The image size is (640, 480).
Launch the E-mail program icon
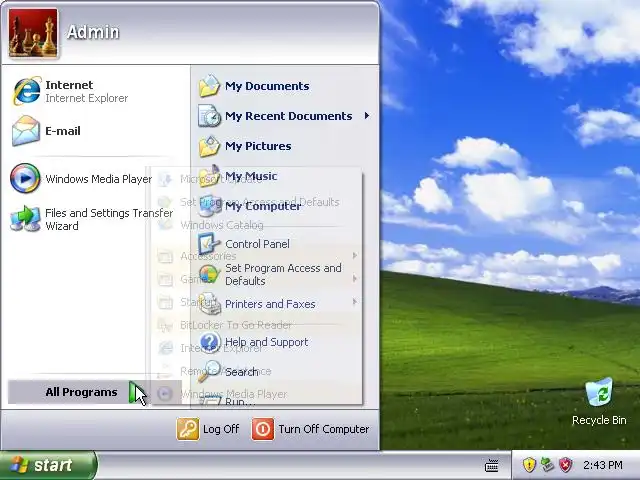pos(26,131)
